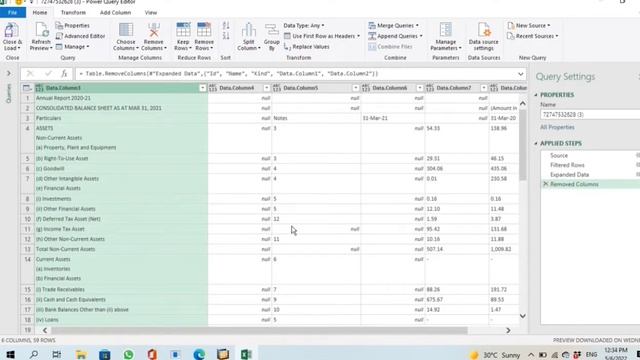640x360 pixels.
Task: Click Manage Parameters icon
Action: coord(446,30)
